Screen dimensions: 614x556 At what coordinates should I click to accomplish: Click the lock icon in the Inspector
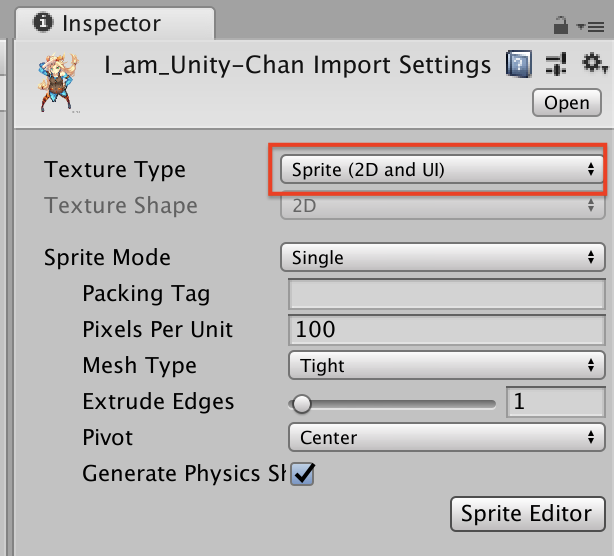pyautogui.click(x=563, y=23)
